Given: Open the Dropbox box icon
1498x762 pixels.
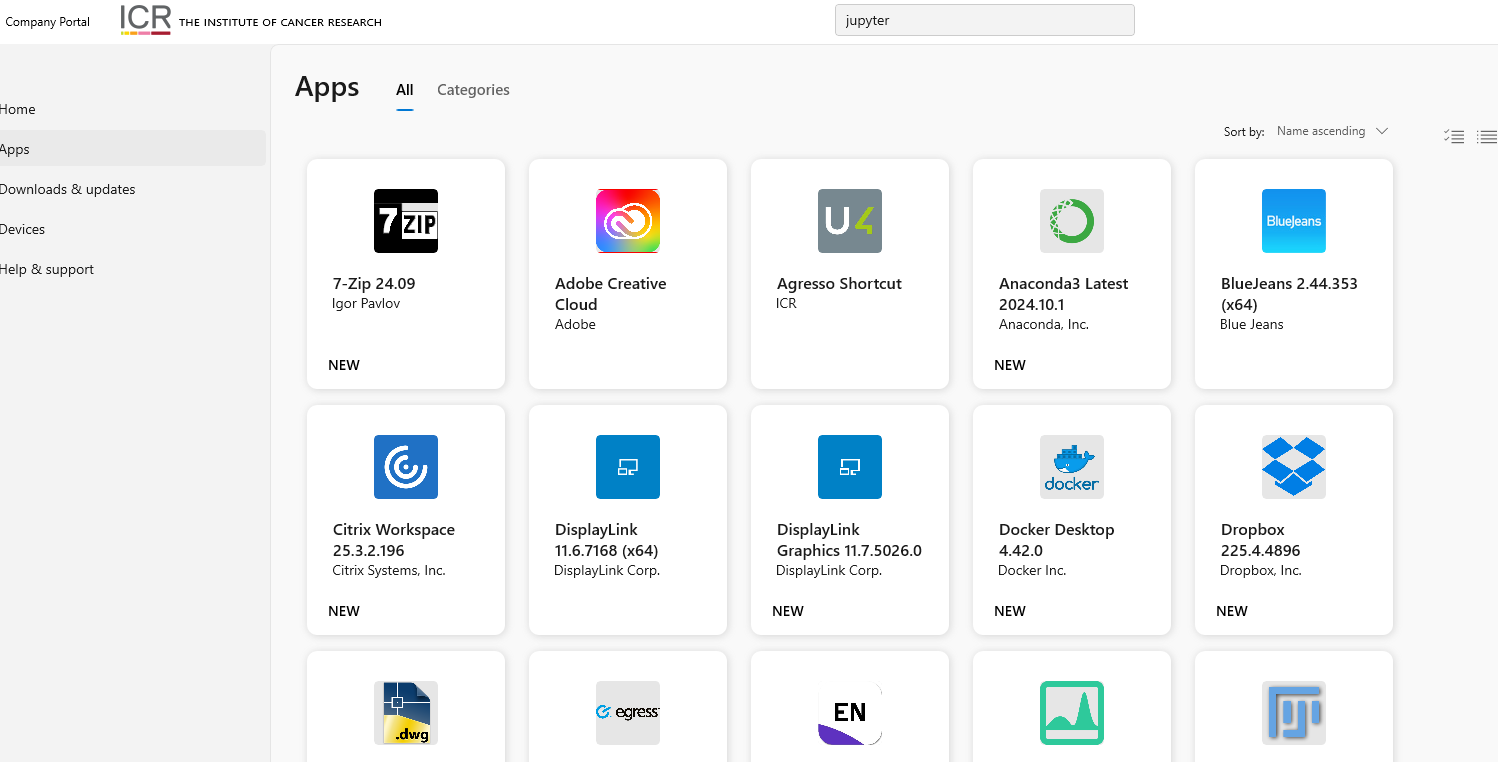Looking at the screenshot, I should pos(1294,467).
